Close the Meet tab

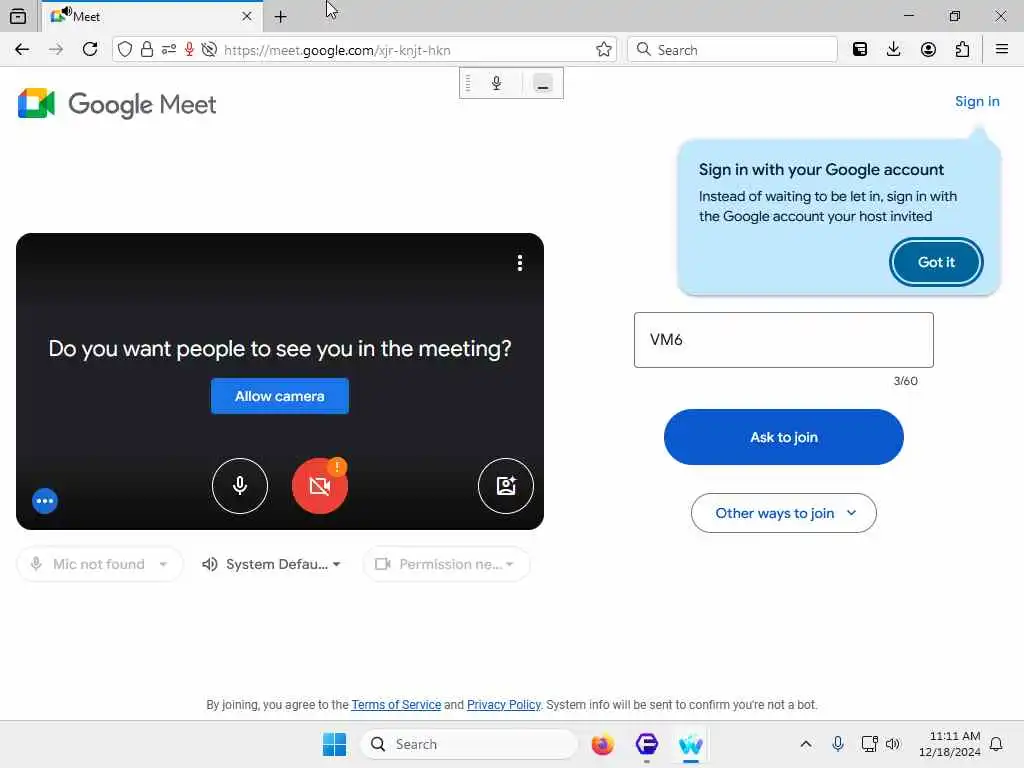247,16
